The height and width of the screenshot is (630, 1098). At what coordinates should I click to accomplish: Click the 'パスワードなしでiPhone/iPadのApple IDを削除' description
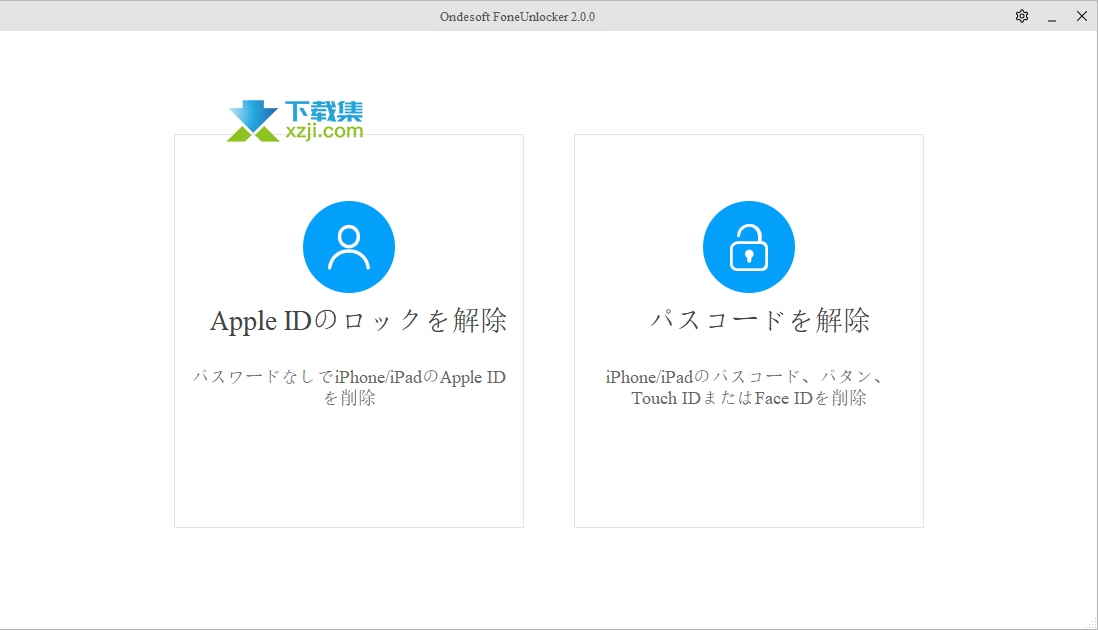[x=349, y=387]
